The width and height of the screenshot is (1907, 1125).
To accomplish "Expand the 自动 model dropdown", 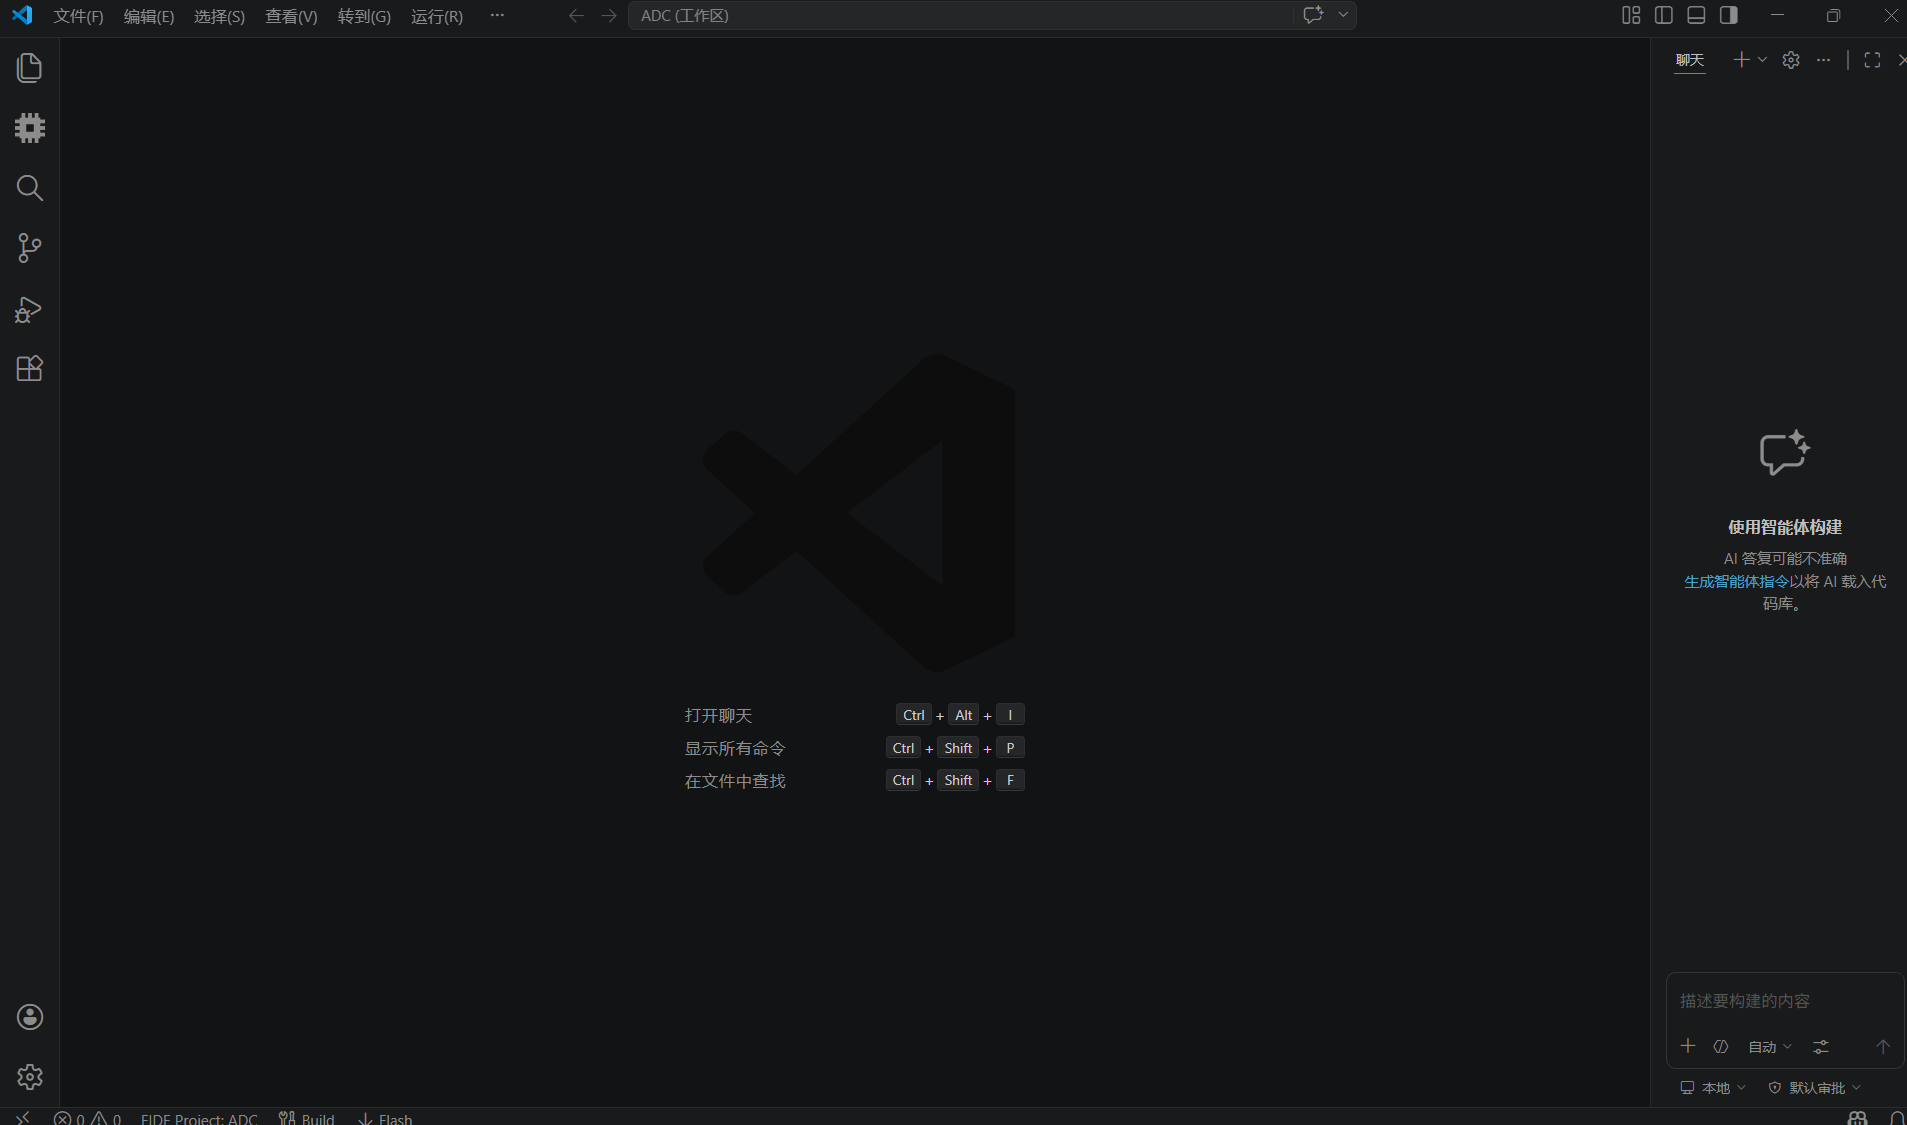I will point(1769,1047).
